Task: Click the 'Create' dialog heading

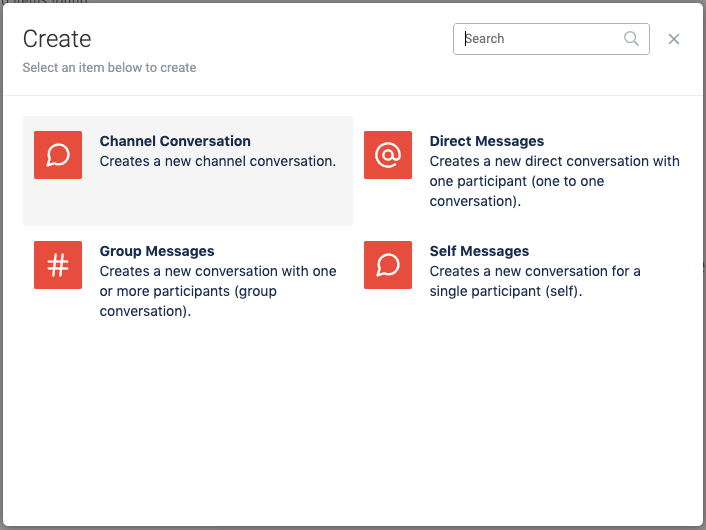Action: 57,39
